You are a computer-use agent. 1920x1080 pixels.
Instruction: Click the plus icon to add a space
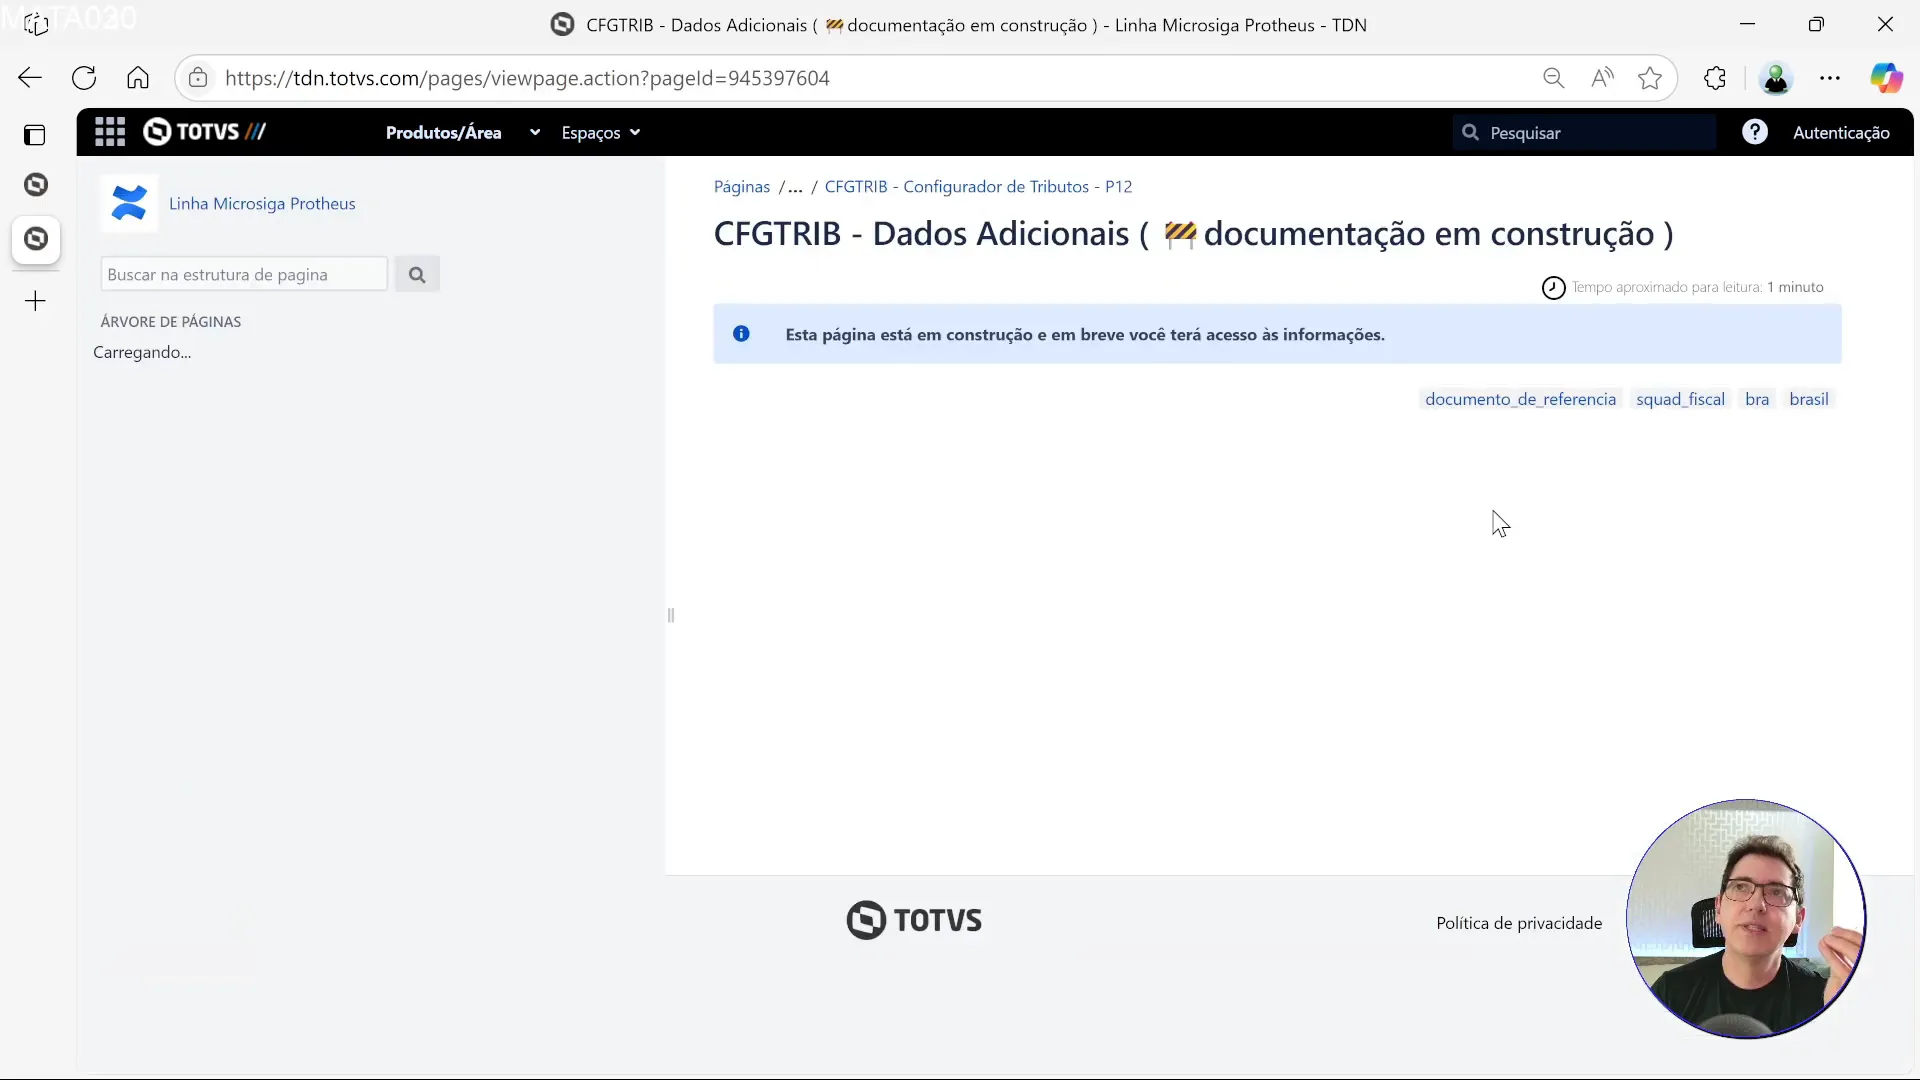[36, 300]
